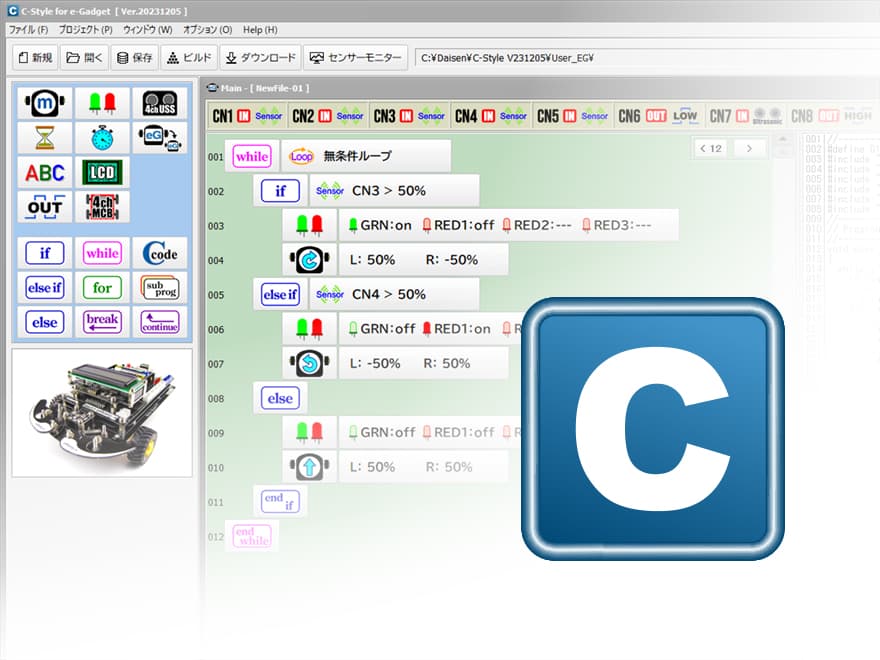Toggle CN4 port IN Sensor setting
Viewport: 880px width, 660px height.
(491, 116)
